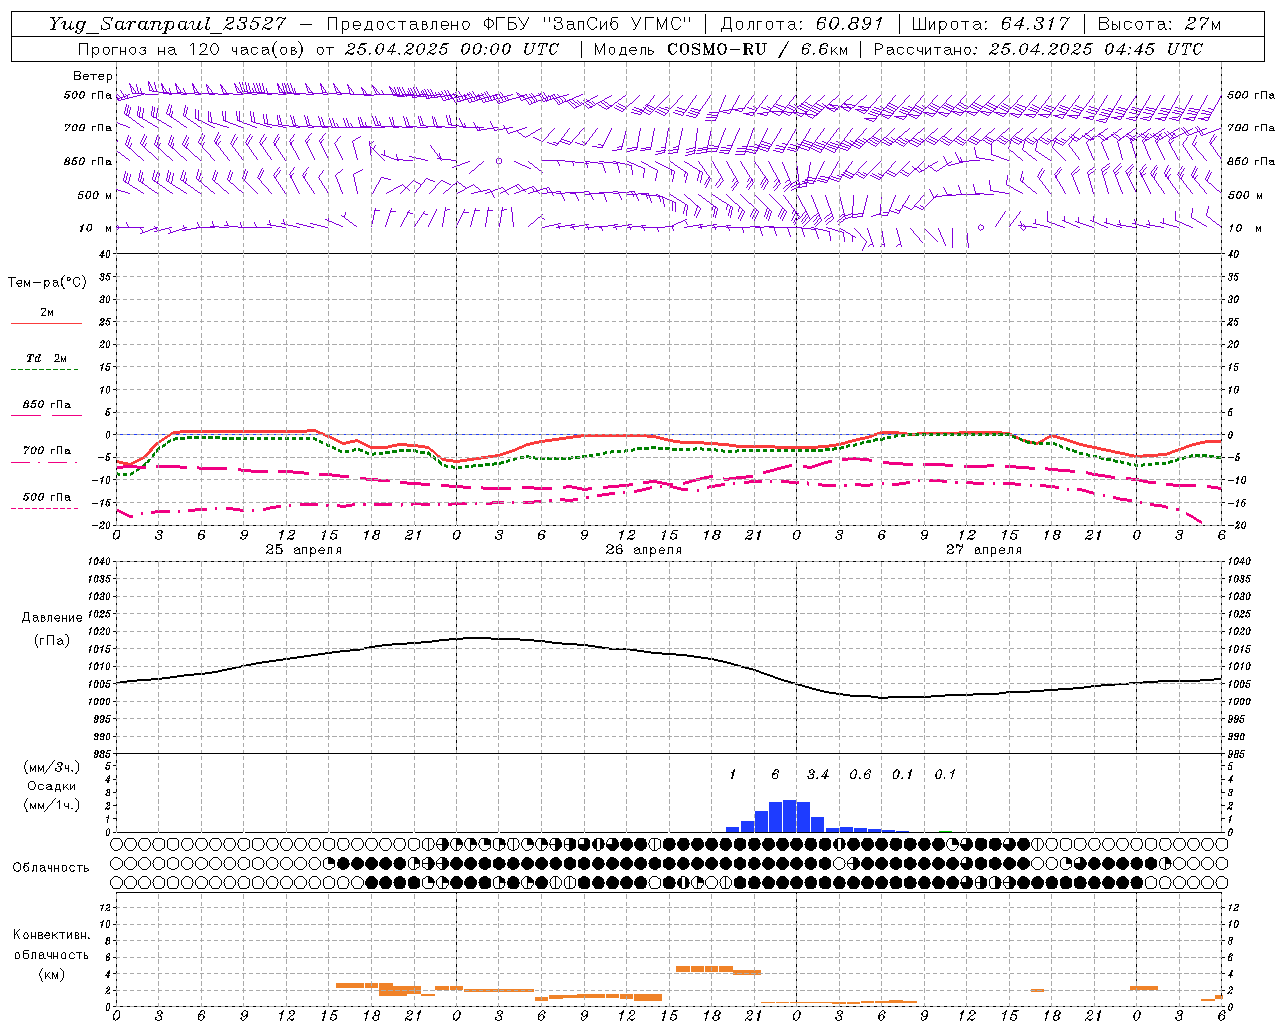Select the text Предоставлено ФГБУ "ЗапСиб УГМС"
Image resolution: width=1280 pixels, height=1024 pixels.
pos(510,25)
